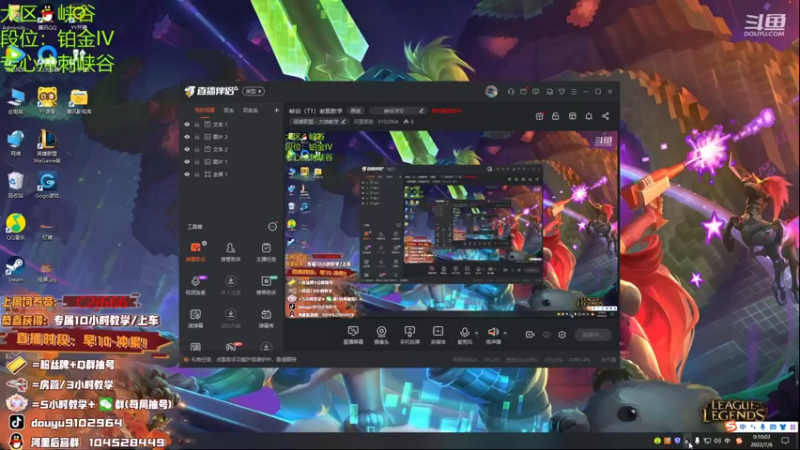Click the stream preview canvas
Viewport: 800px width, 450px height.
pyautogui.click(x=451, y=224)
